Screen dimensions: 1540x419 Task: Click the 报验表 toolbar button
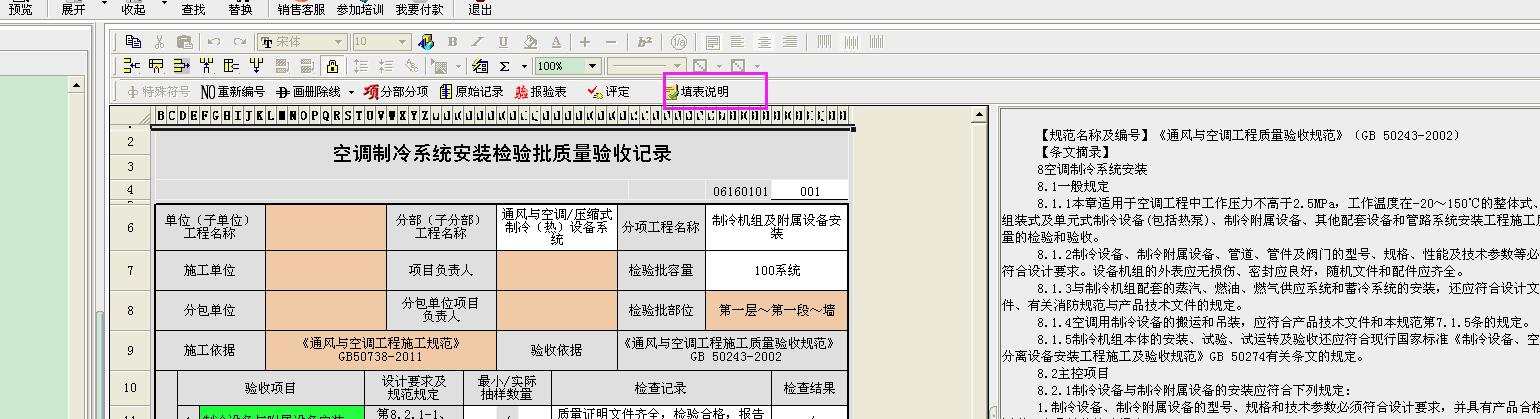pyautogui.click(x=540, y=92)
